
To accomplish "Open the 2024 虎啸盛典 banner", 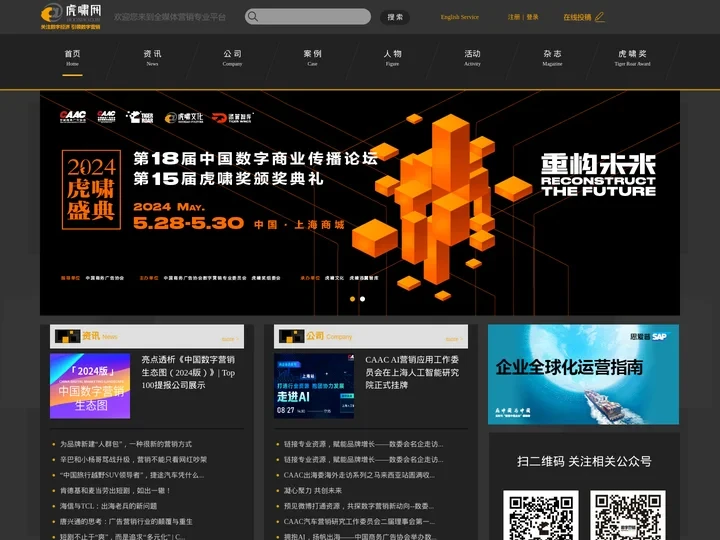I will click(360, 203).
